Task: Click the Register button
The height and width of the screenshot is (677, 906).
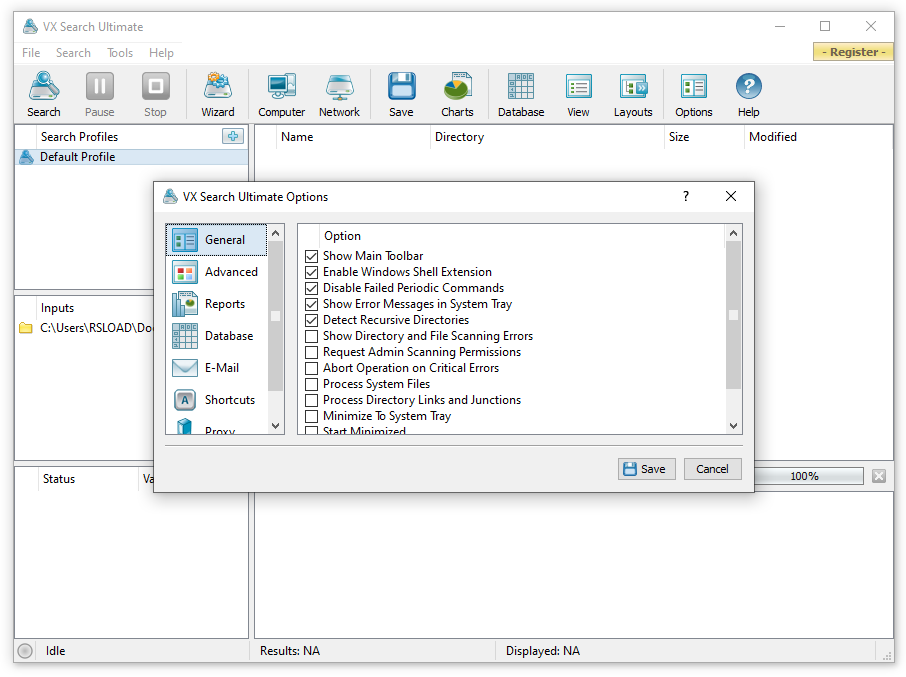Action: pyautogui.click(x=853, y=52)
